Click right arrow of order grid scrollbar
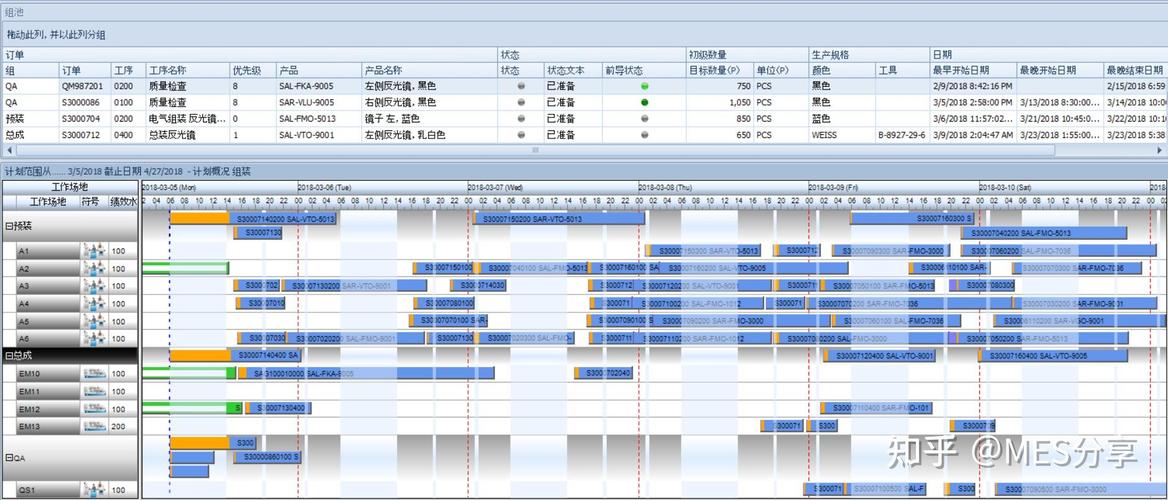 coord(1161,150)
